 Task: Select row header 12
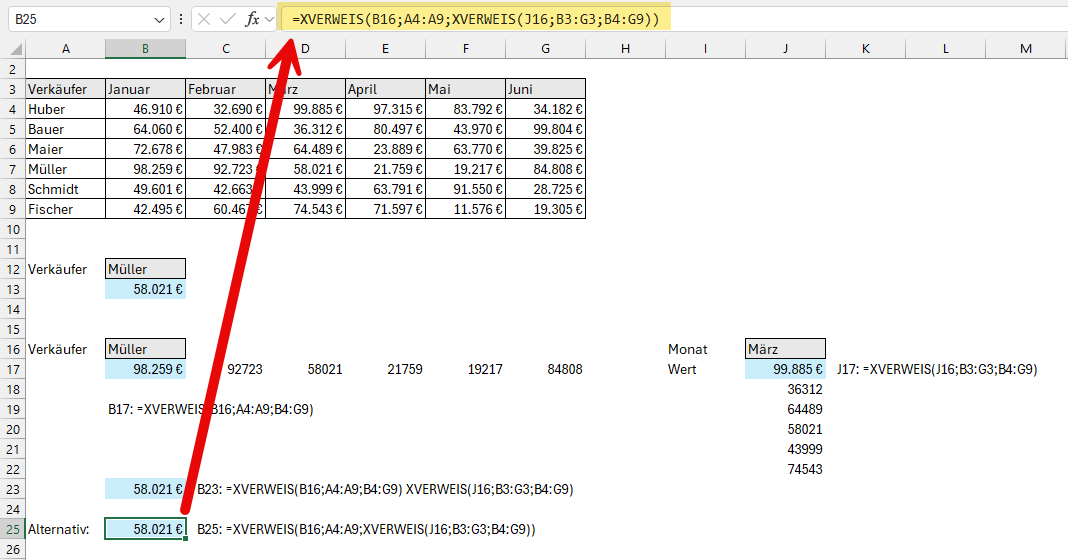pos(12,269)
